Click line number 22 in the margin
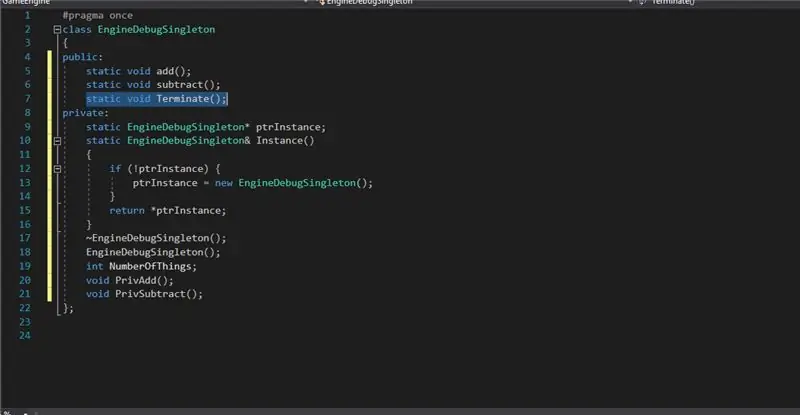Viewport: 800px width, 415px height. coord(24,308)
